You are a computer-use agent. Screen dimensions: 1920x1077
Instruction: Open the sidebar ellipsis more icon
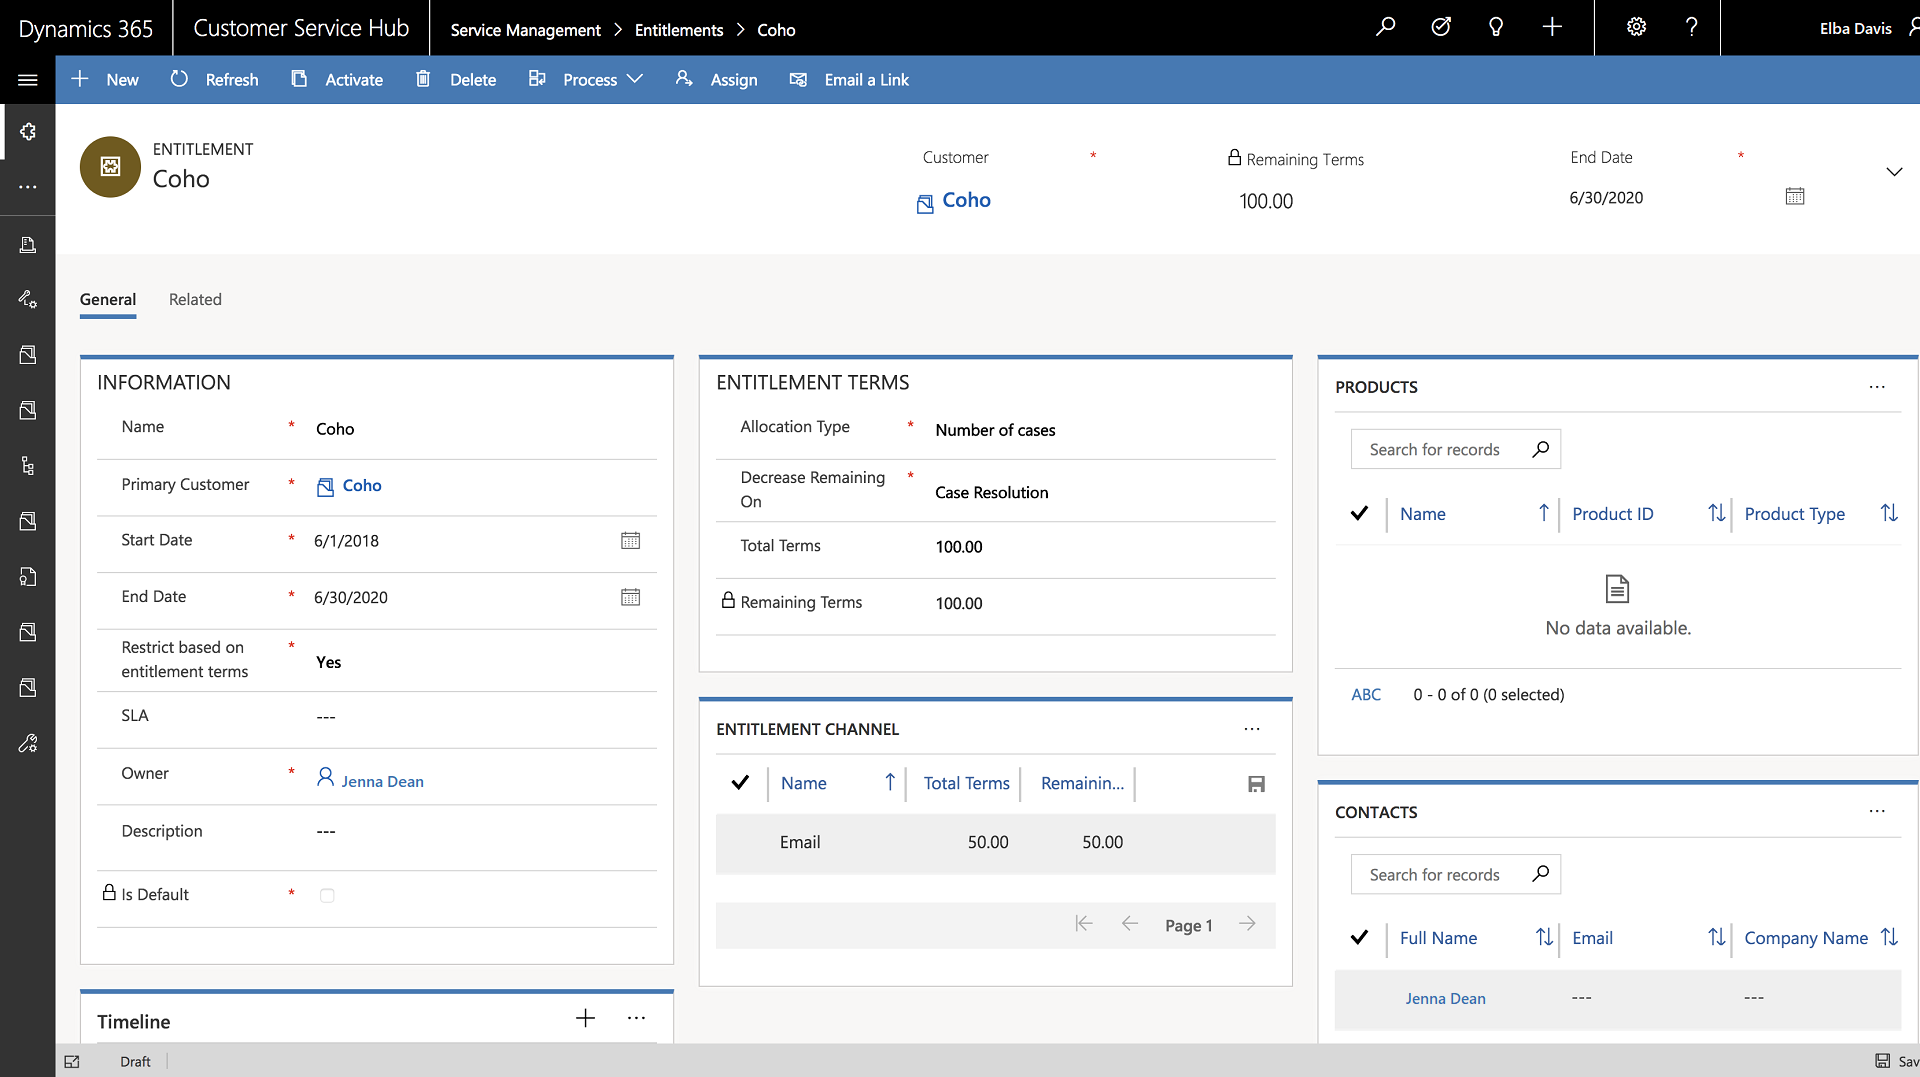click(x=28, y=187)
